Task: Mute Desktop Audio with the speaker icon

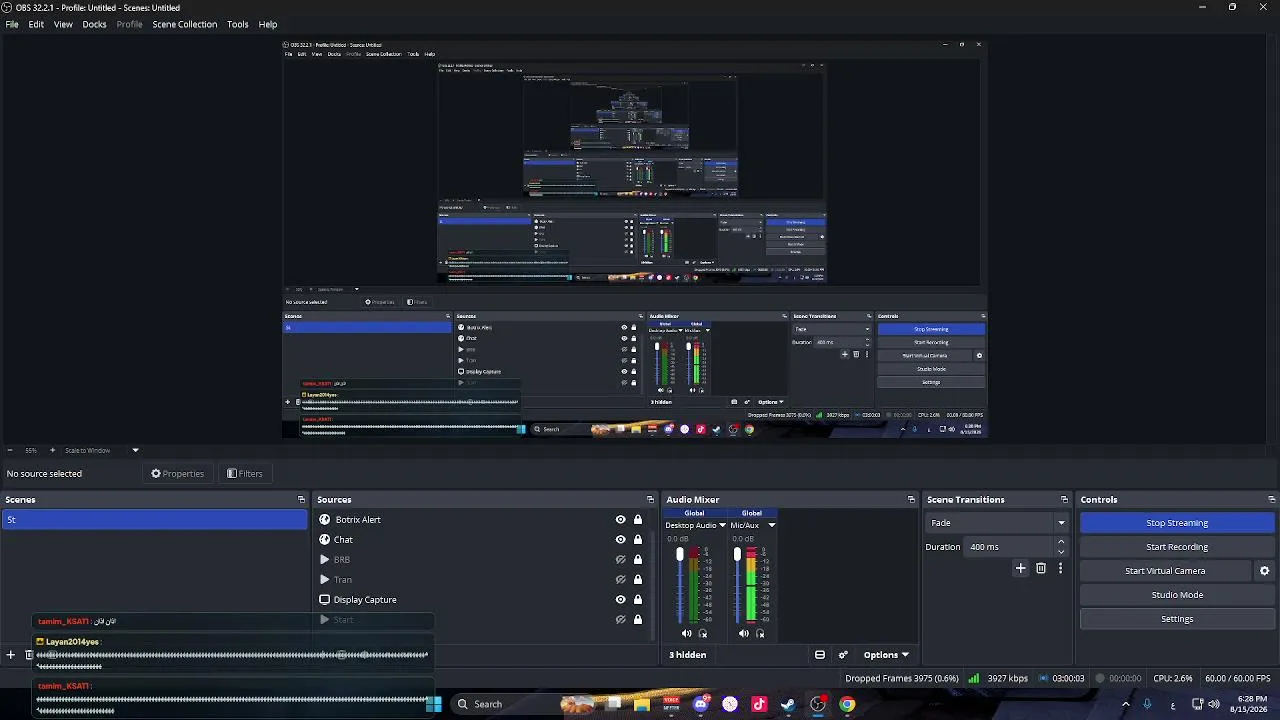Action: point(686,633)
